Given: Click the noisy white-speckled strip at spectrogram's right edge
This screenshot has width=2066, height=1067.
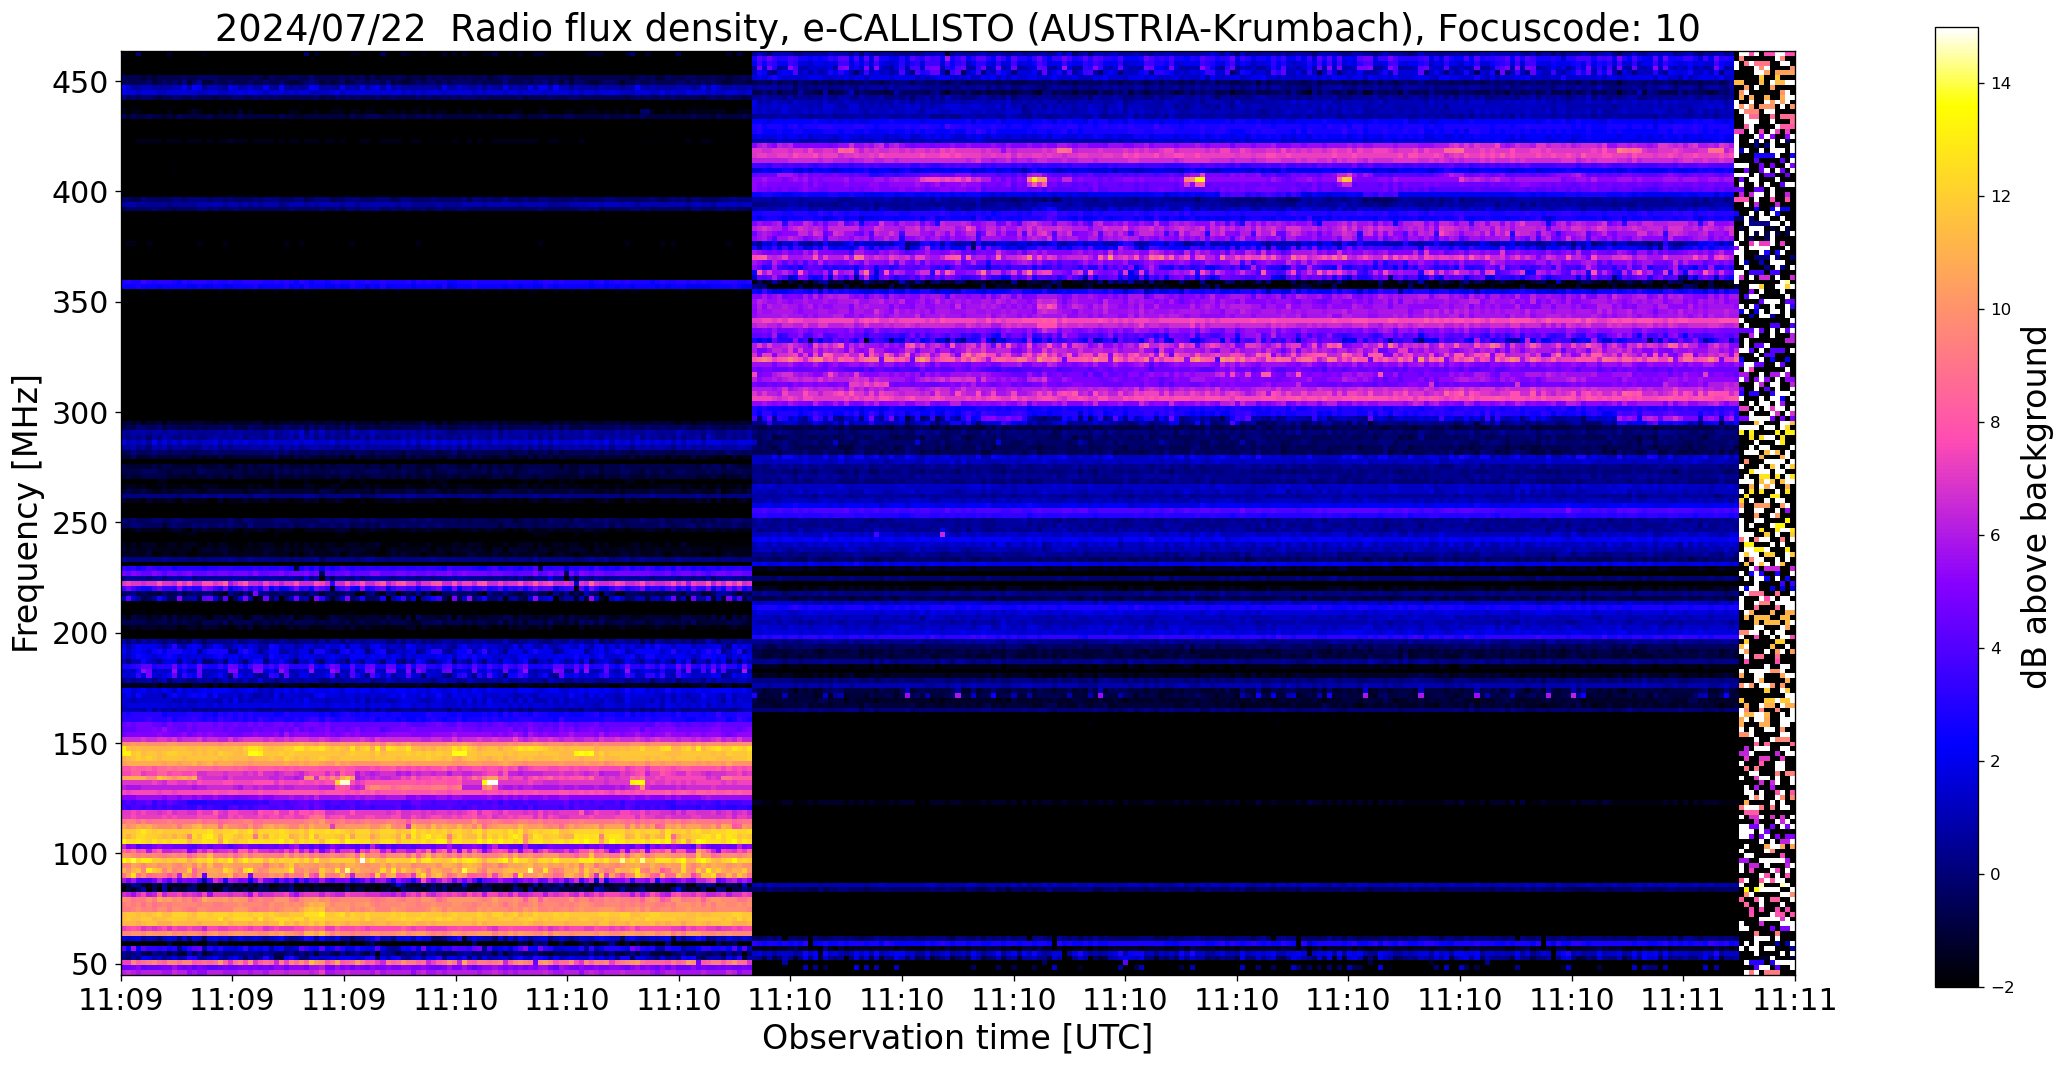Looking at the screenshot, I should 1765,513.
